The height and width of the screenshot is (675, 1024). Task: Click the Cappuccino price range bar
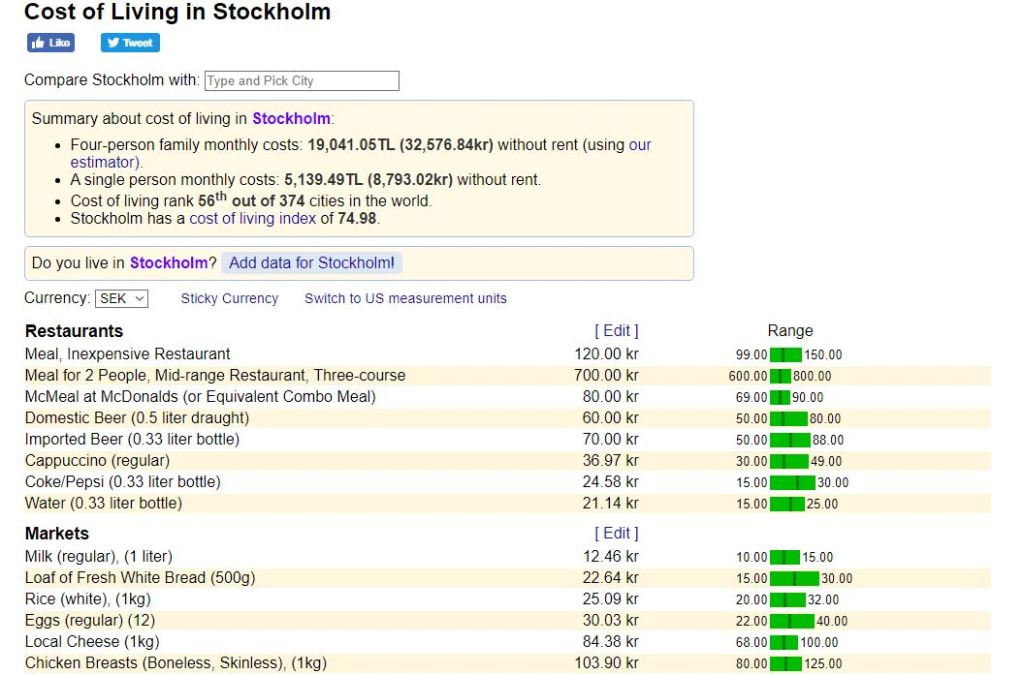coord(789,461)
